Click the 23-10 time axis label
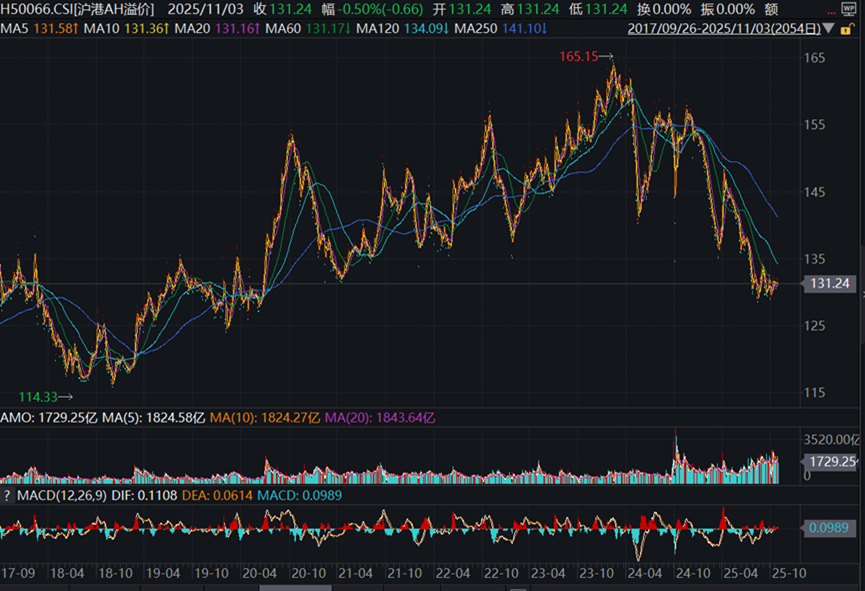865x591 pixels. click(x=596, y=573)
